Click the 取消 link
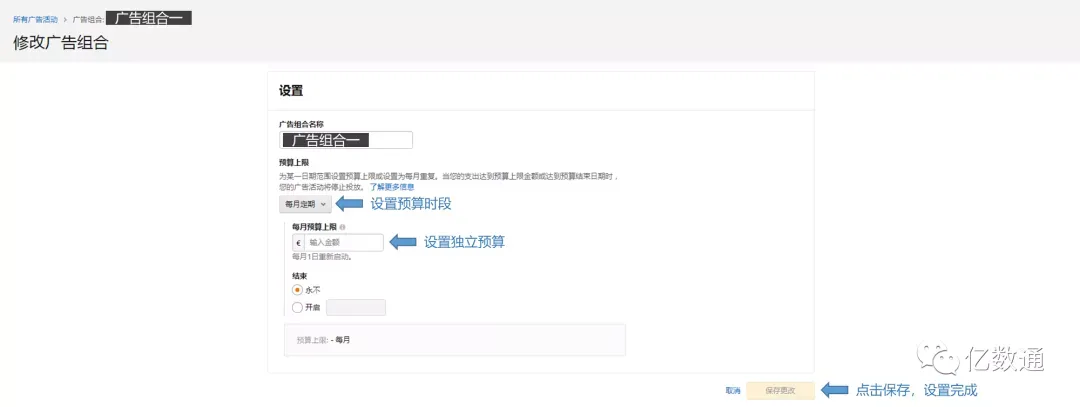 (732, 390)
